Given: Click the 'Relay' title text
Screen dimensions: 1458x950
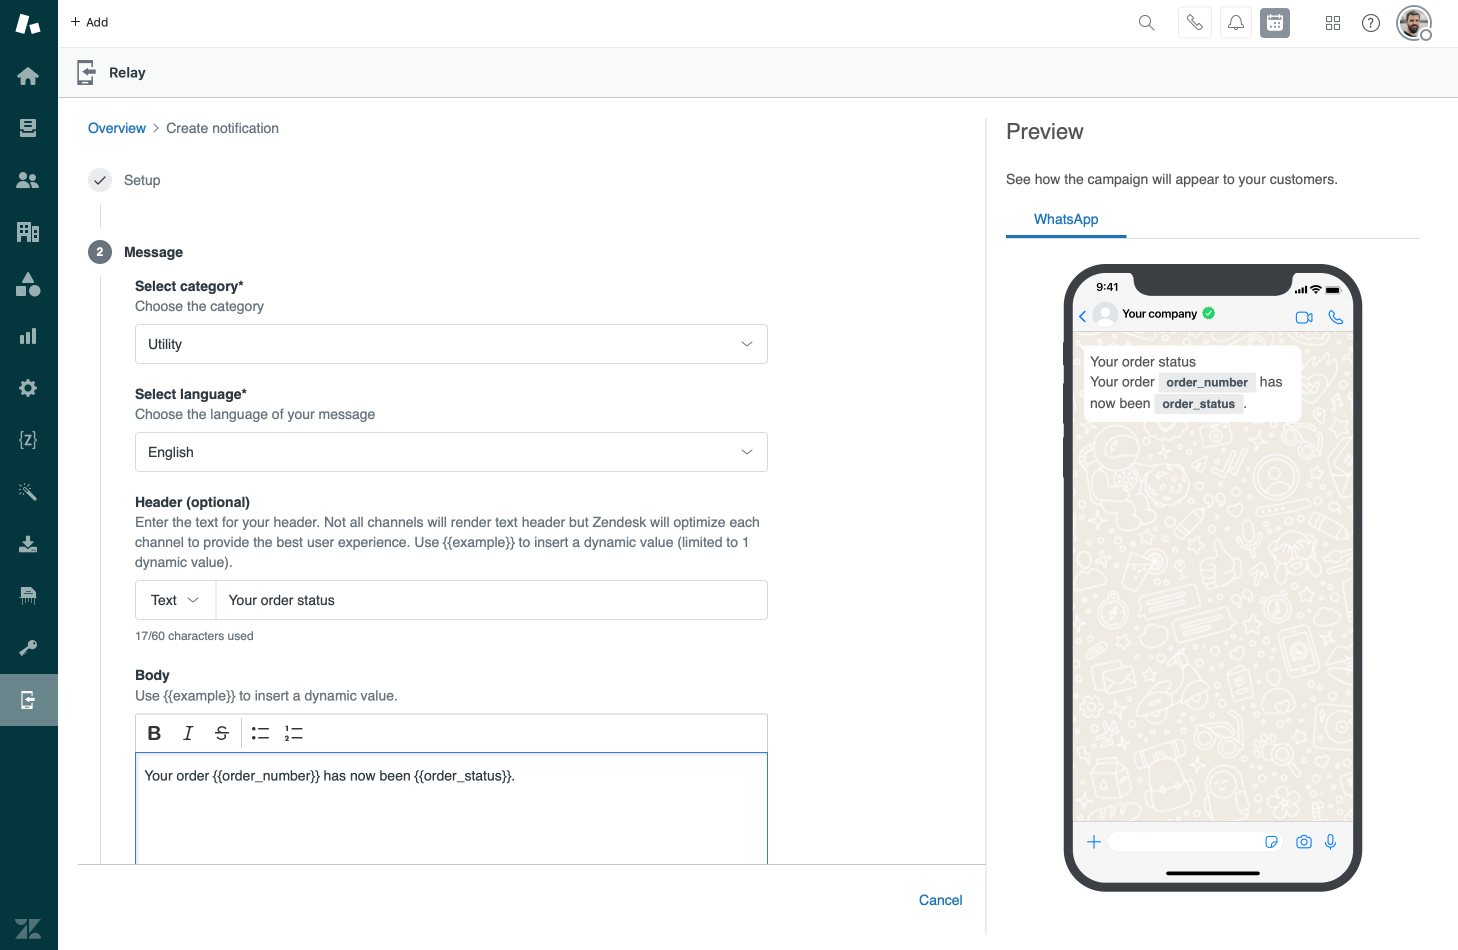Looking at the screenshot, I should tap(127, 72).
